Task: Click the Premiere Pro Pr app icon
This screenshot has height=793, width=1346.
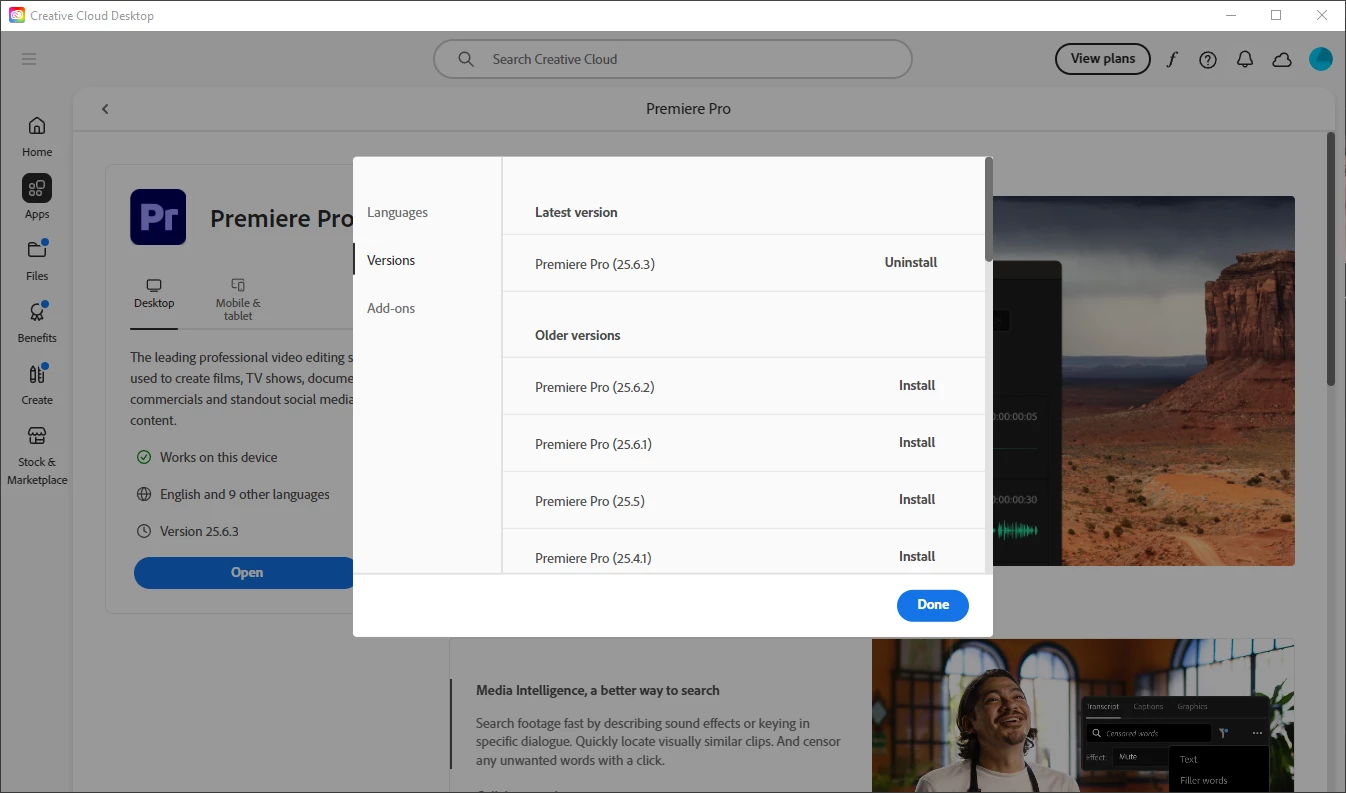Action: pyautogui.click(x=158, y=217)
